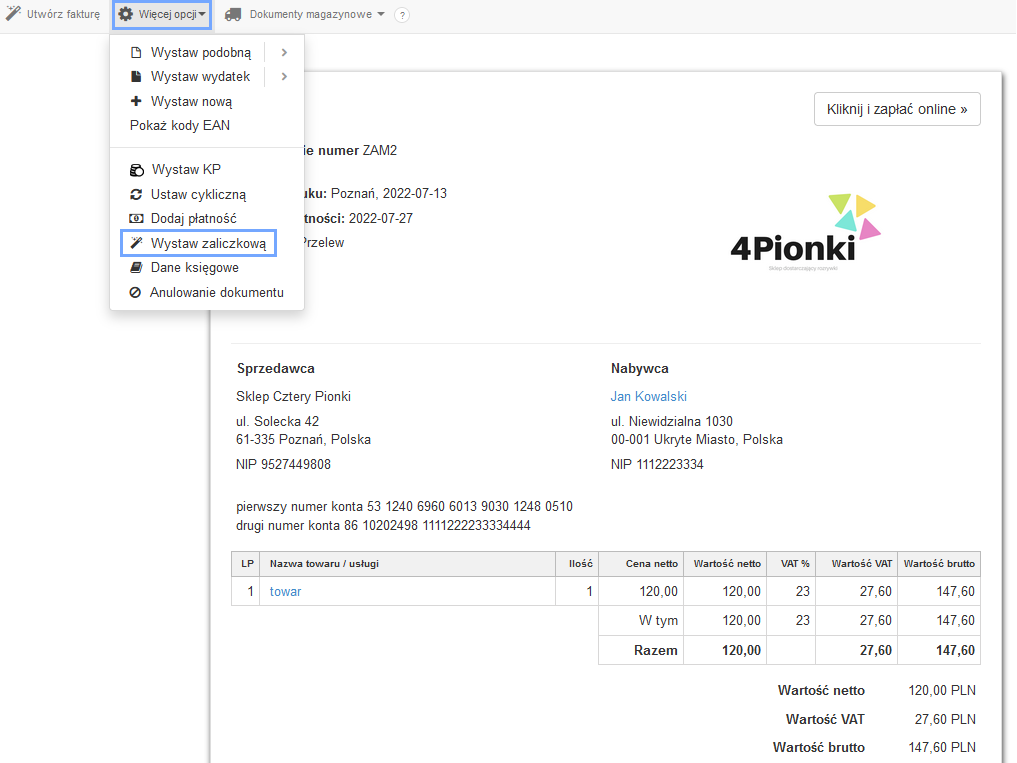Select Wystaw wydatek menu entry
The image size is (1017, 763).
(x=200, y=77)
